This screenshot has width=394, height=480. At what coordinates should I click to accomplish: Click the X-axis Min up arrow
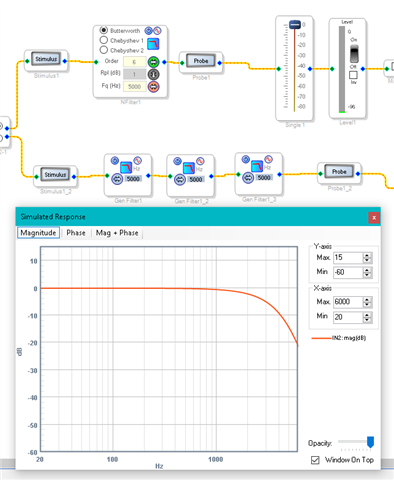point(367,315)
